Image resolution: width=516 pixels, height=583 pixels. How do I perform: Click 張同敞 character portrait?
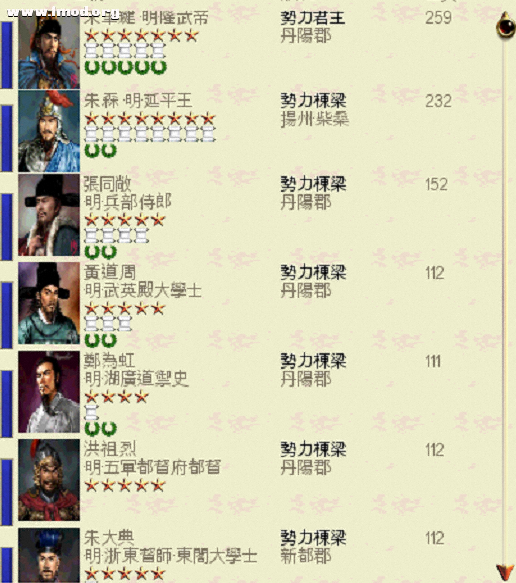pos(49,215)
